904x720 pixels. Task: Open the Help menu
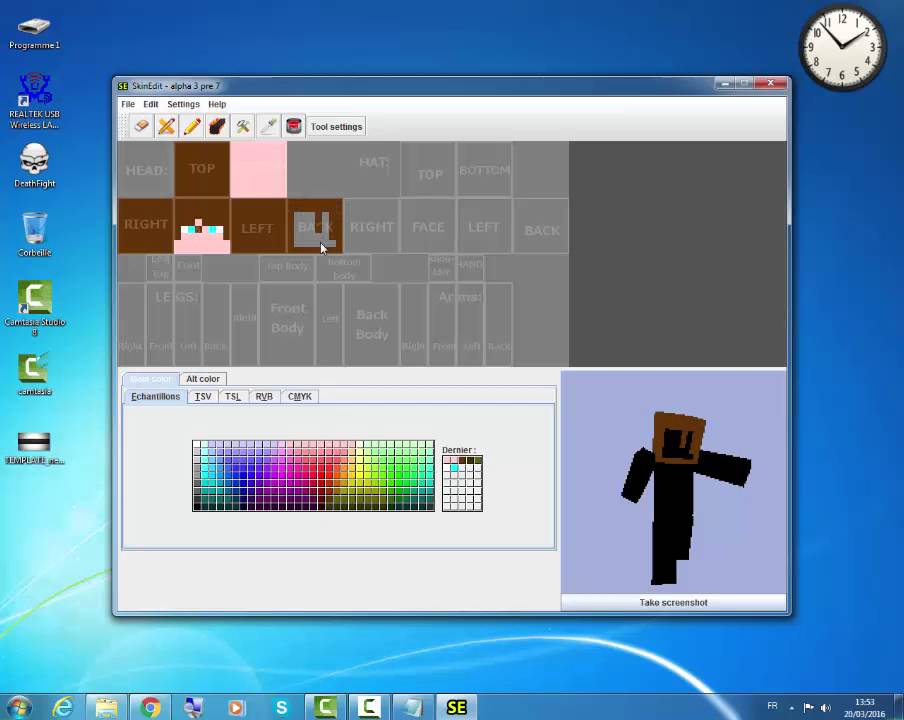point(217,104)
